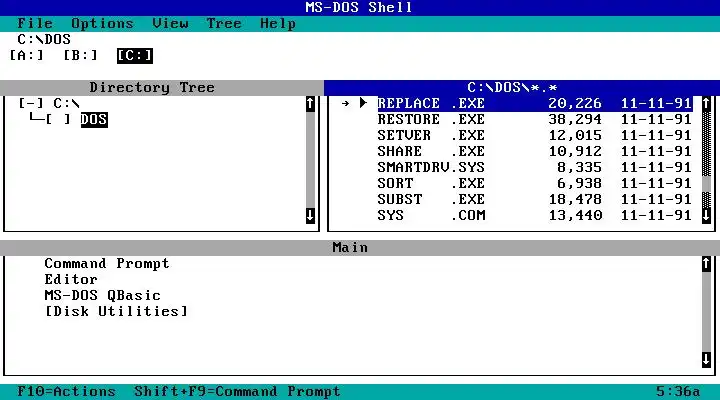Open the File menu
Viewport: 720px width, 400px height.
(x=35, y=23)
